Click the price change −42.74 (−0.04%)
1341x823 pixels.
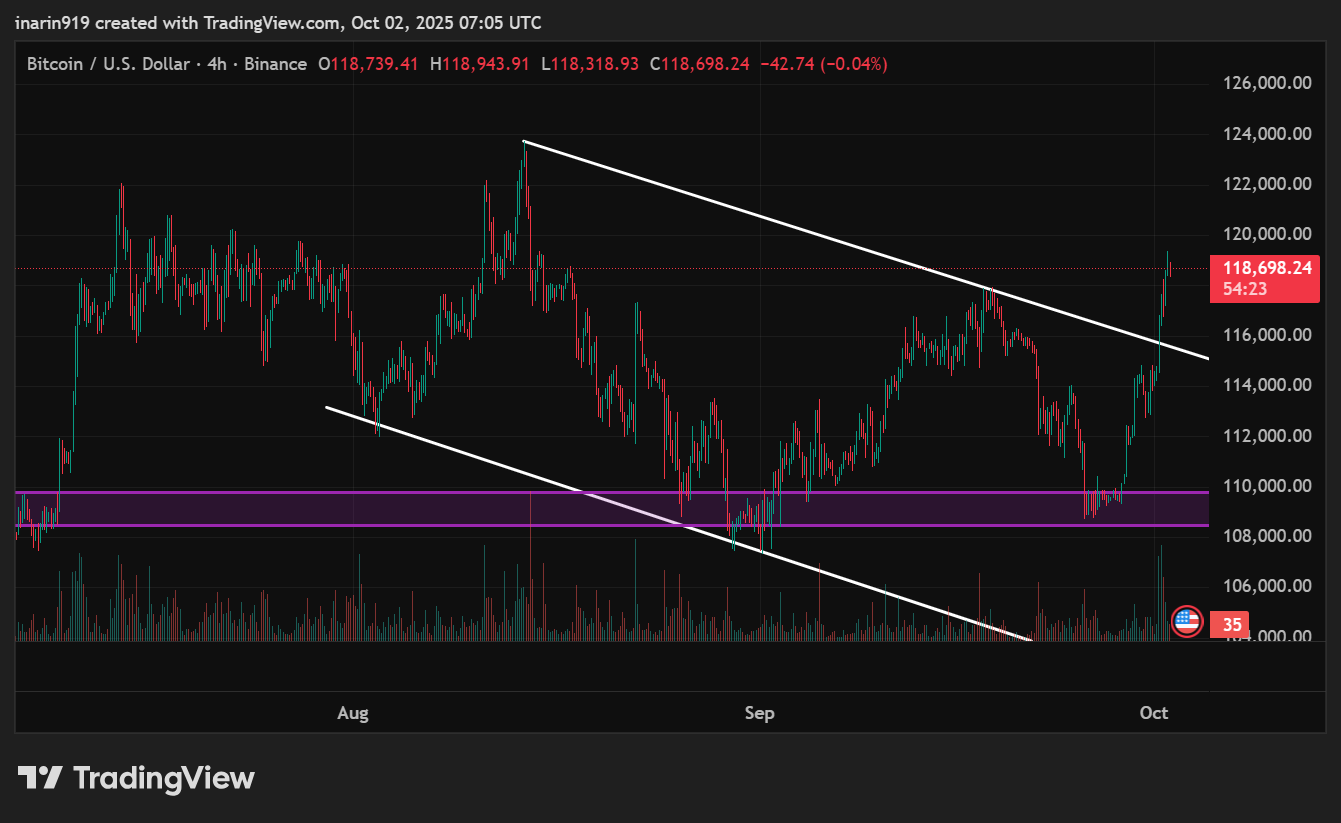824,64
